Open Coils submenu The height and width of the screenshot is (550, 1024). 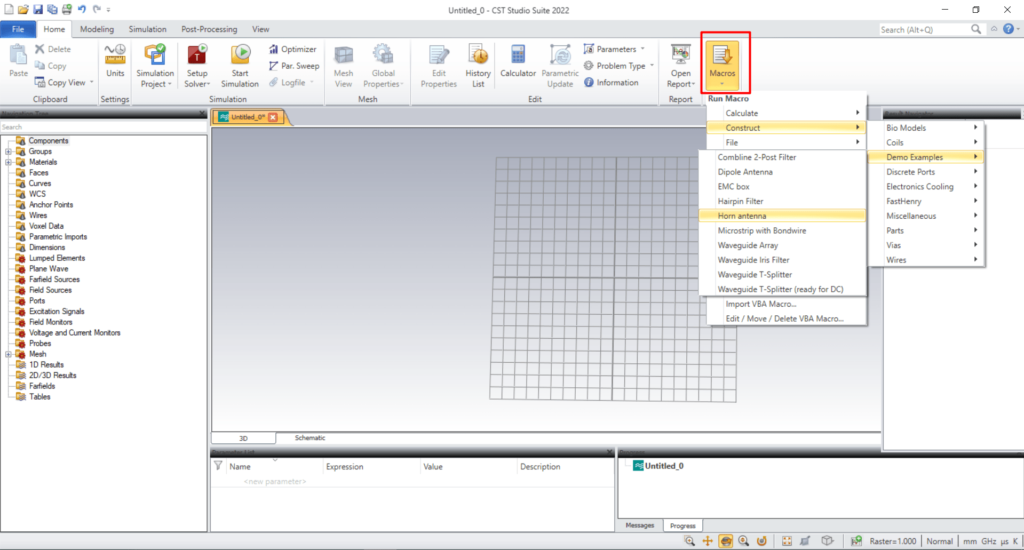pyautogui.click(x=927, y=142)
